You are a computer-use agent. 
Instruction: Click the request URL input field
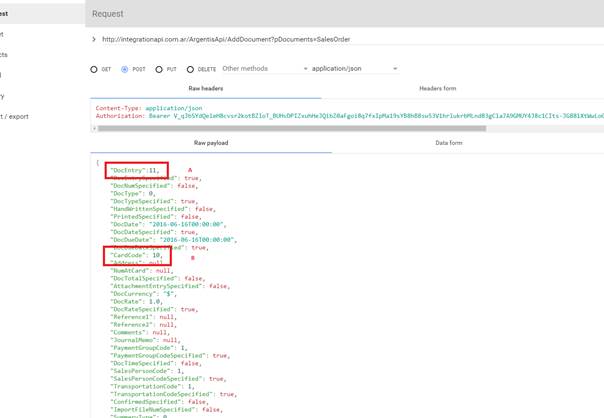tap(300, 40)
